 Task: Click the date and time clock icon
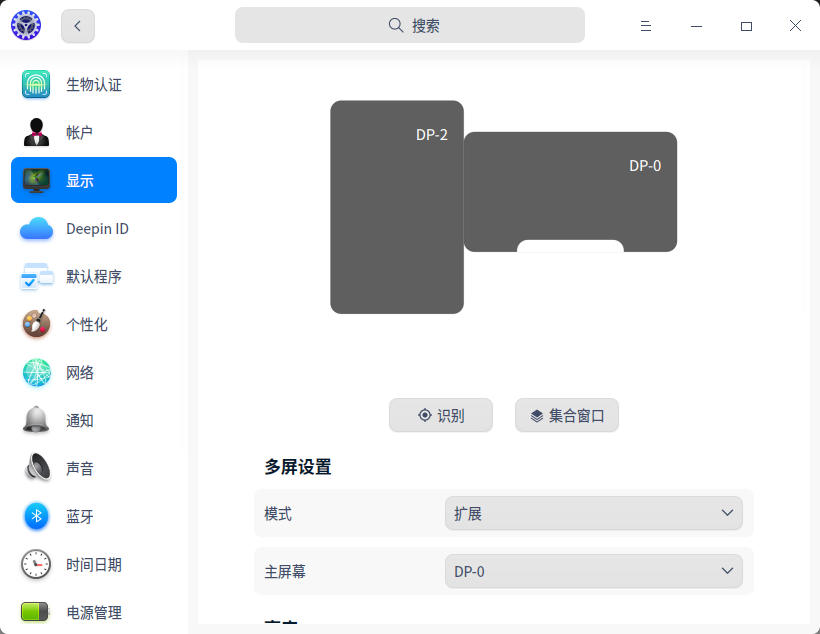pyautogui.click(x=36, y=564)
